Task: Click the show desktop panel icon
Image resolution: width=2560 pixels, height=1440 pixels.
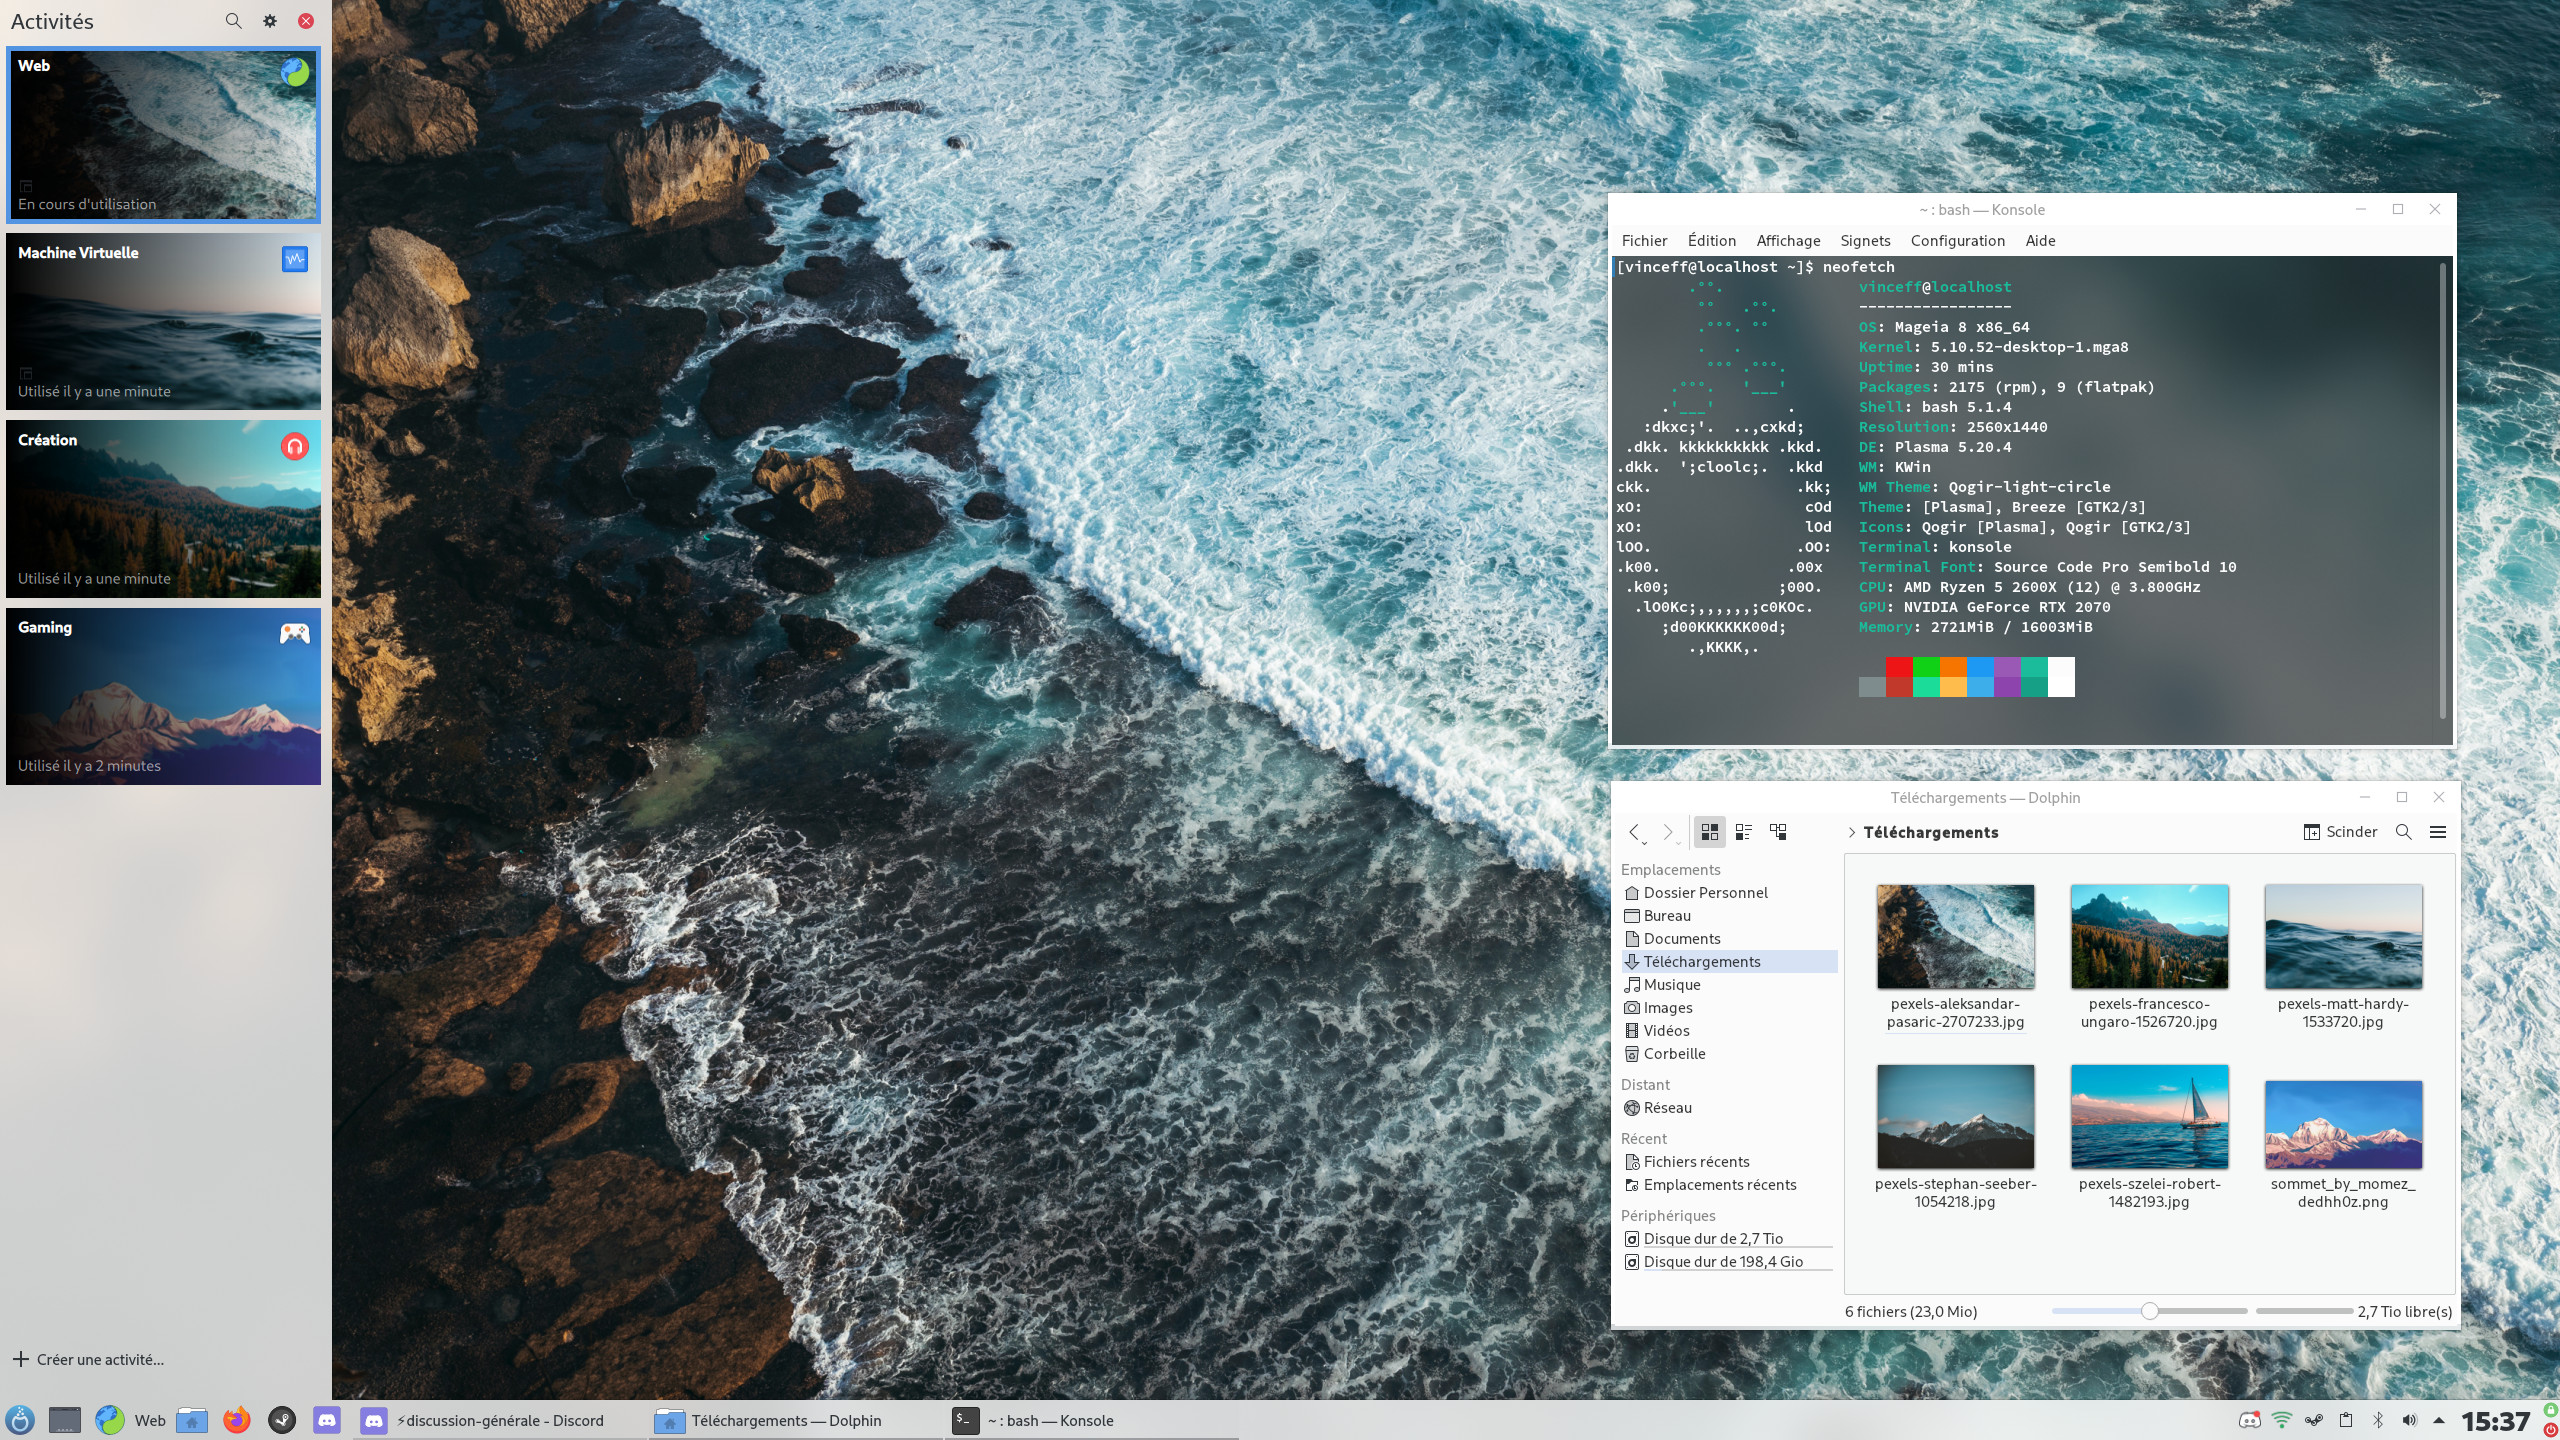Action: (x=64, y=1420)
